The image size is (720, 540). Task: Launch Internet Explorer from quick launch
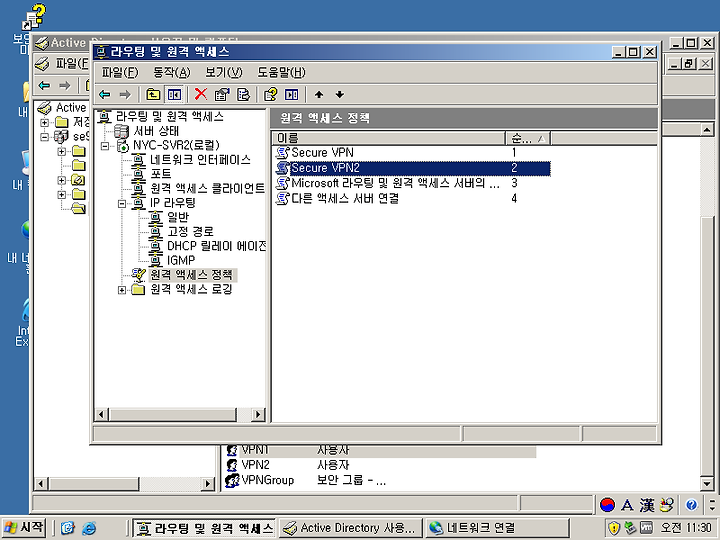(89, 528)
